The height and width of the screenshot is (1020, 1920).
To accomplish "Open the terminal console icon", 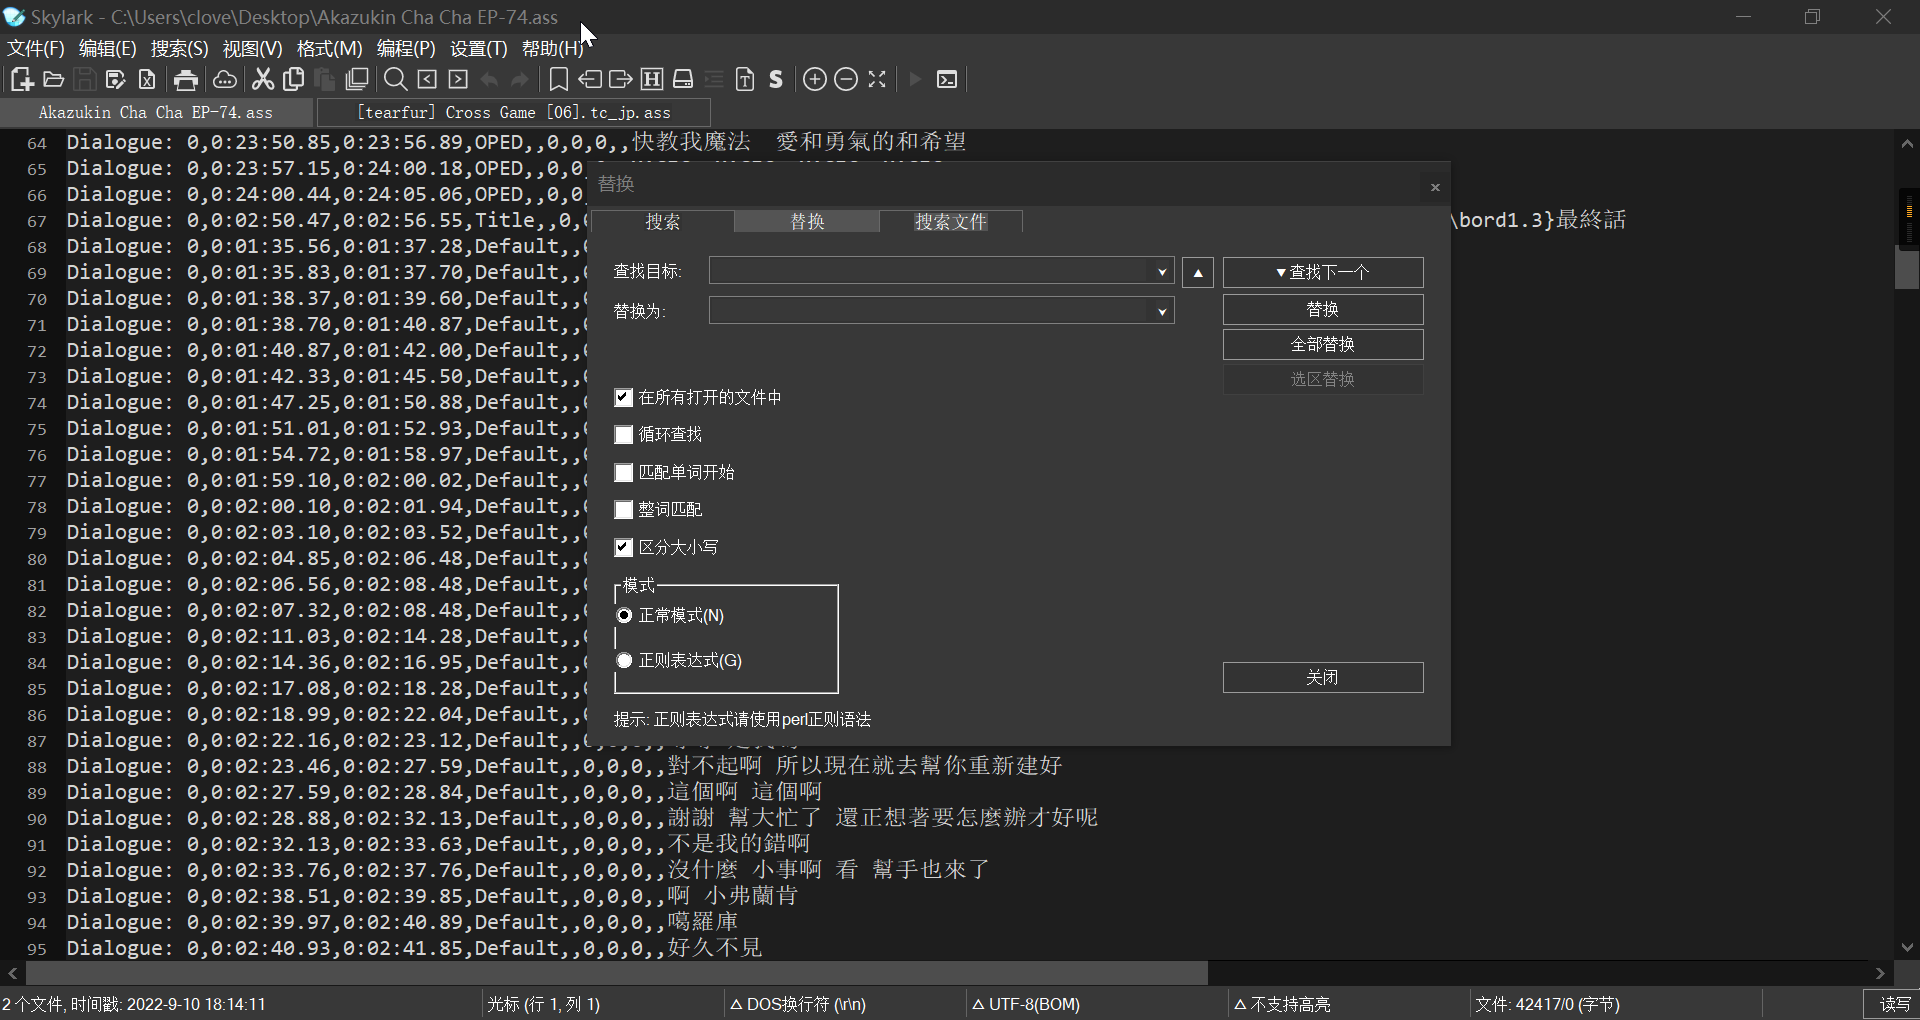I will coord(947,80).
